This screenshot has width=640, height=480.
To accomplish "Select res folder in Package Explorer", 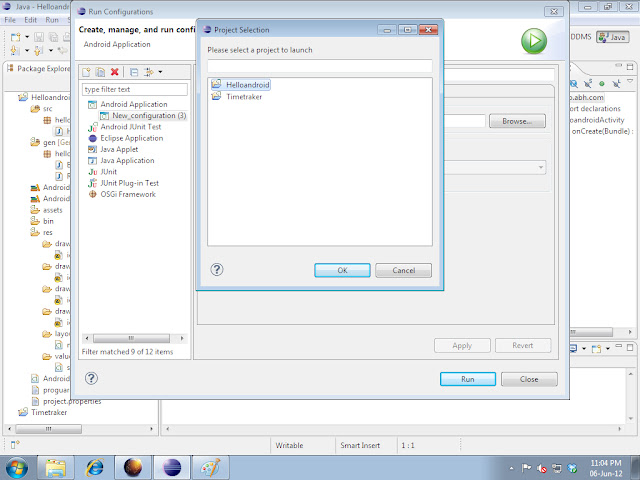I will (x=42, y=233).
